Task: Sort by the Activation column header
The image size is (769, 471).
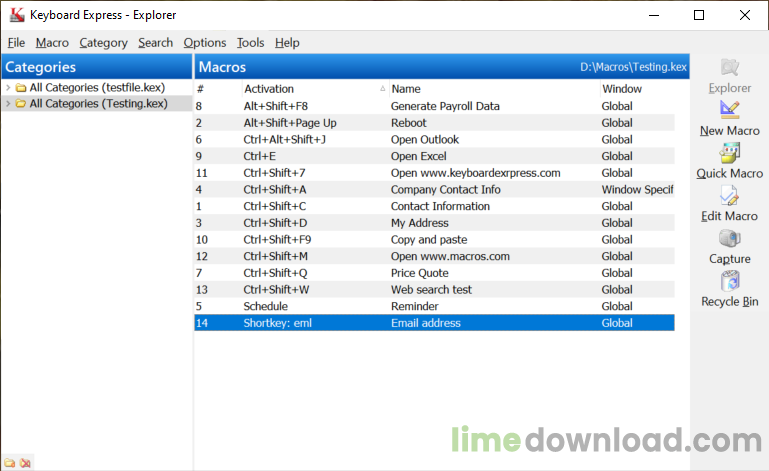Action: point(315,89)
